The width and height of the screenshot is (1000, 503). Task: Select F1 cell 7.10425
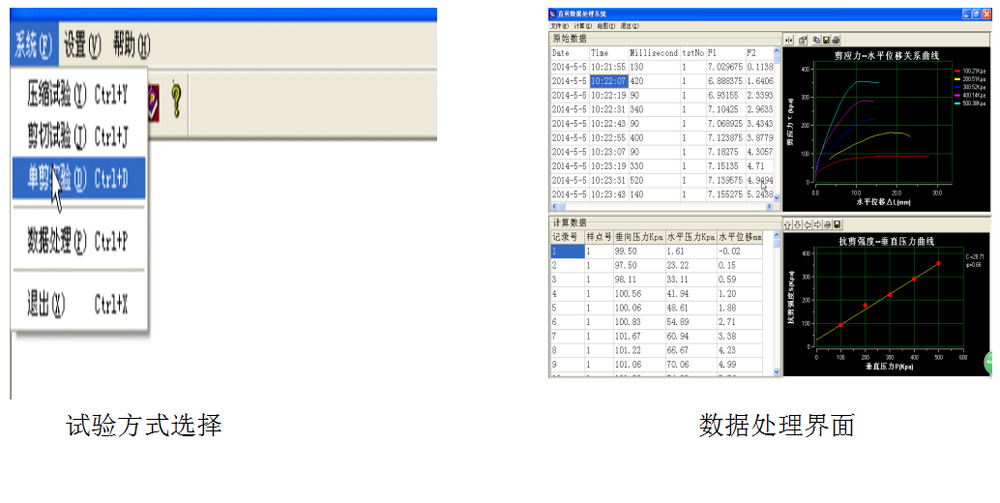[x=726, y=109]
